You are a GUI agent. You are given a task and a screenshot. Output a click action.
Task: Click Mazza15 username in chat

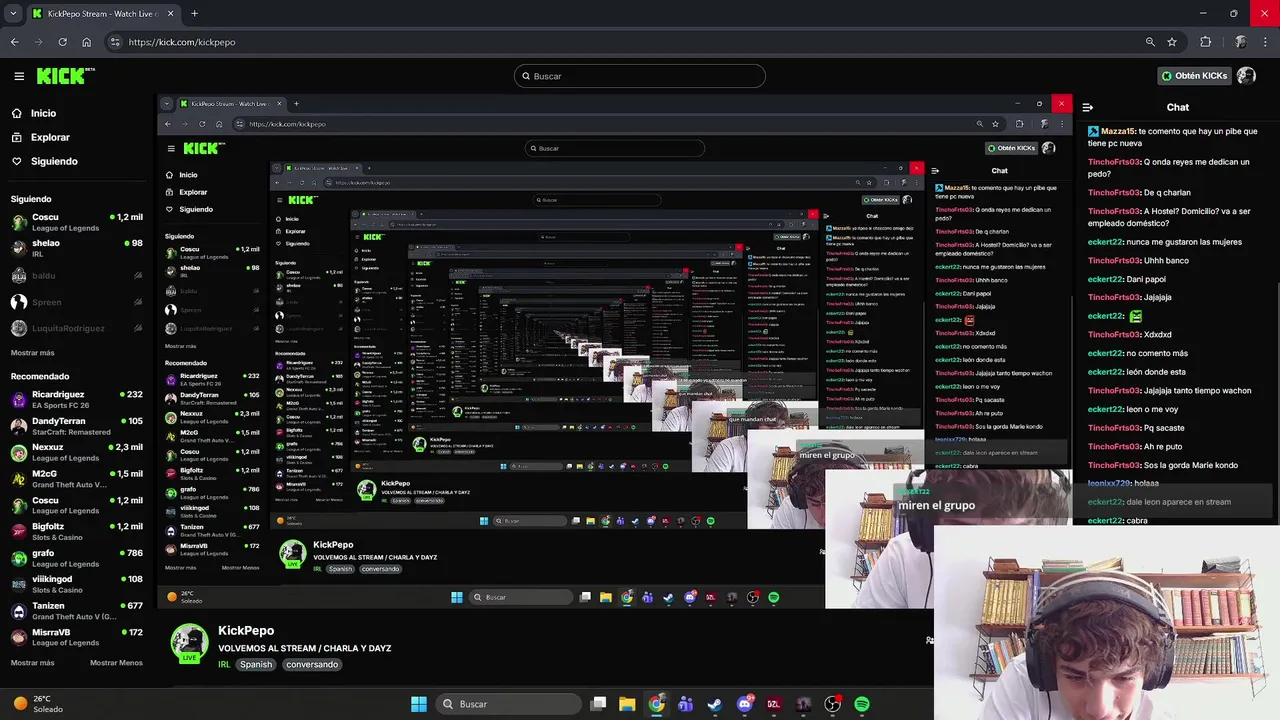pos(1117,131)
